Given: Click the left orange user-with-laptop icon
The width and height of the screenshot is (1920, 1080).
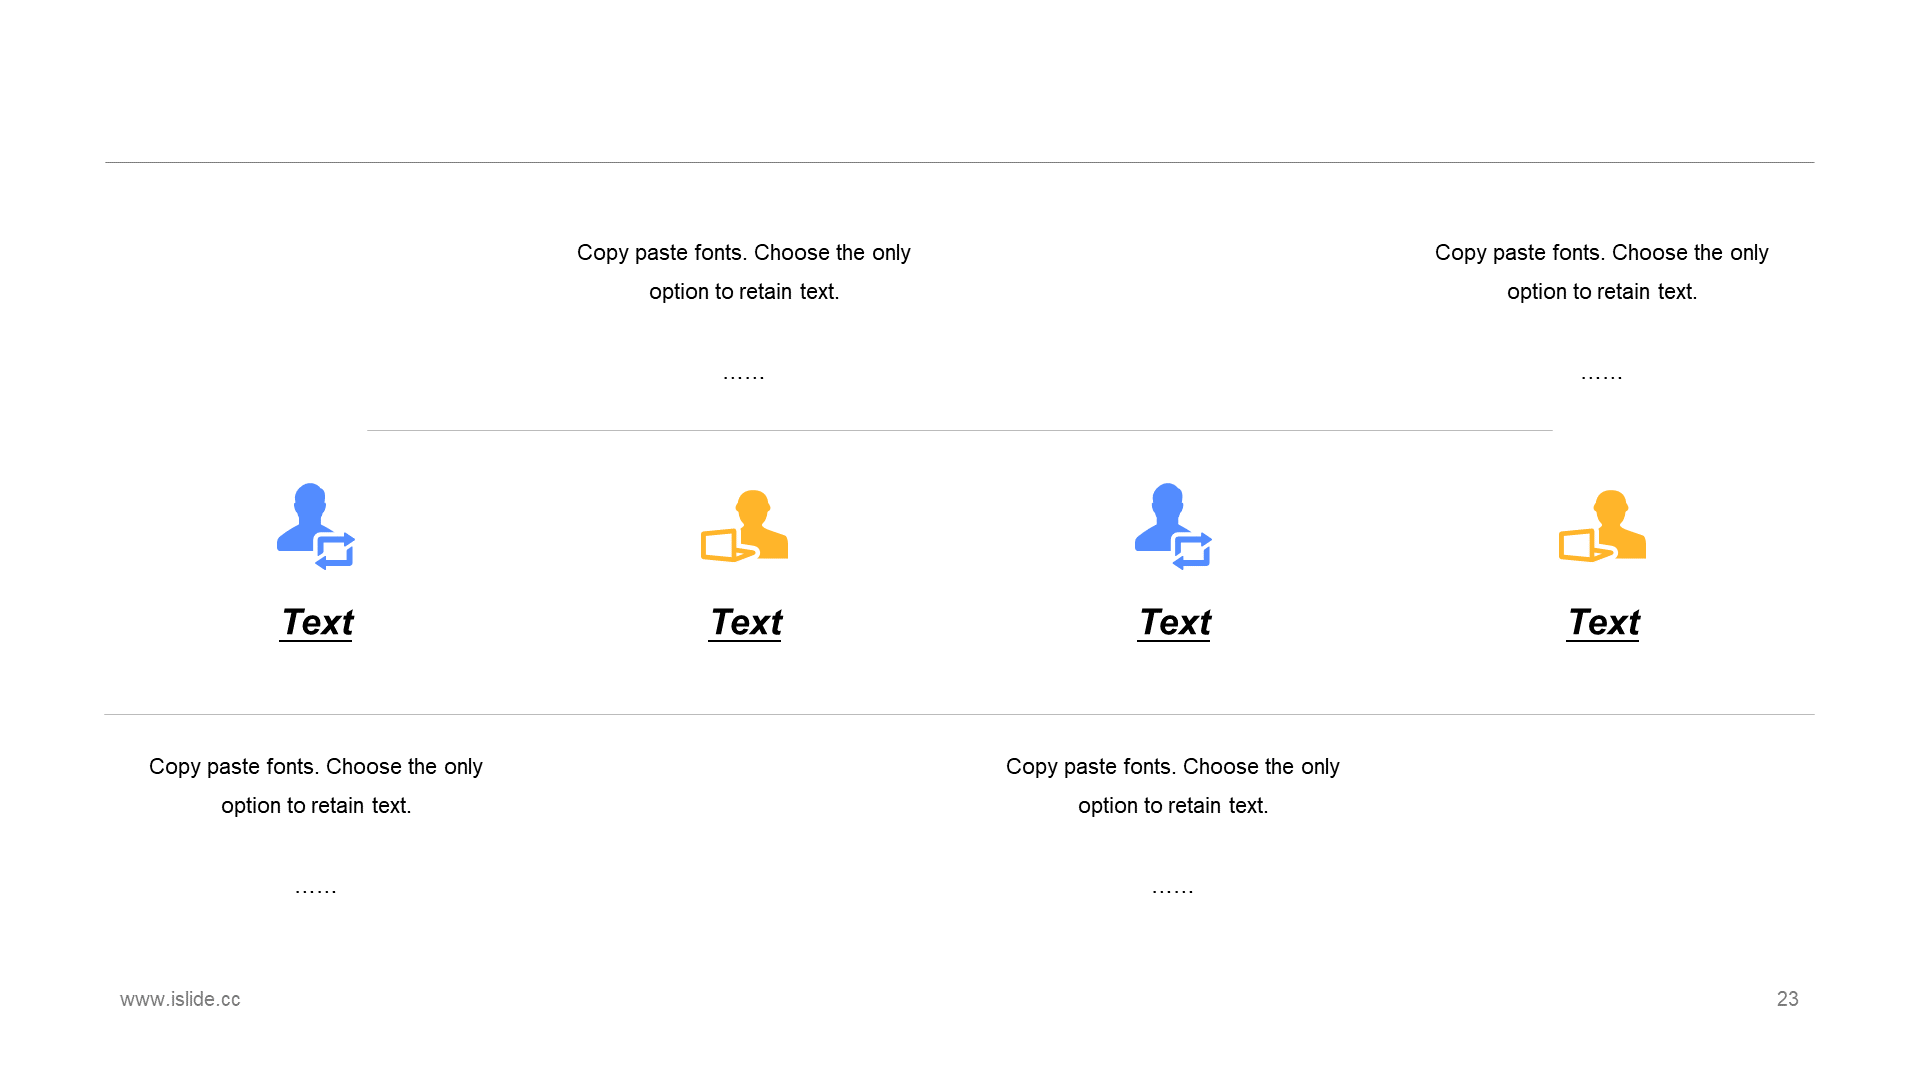Looking at the screenshot, I should (744, 526).
